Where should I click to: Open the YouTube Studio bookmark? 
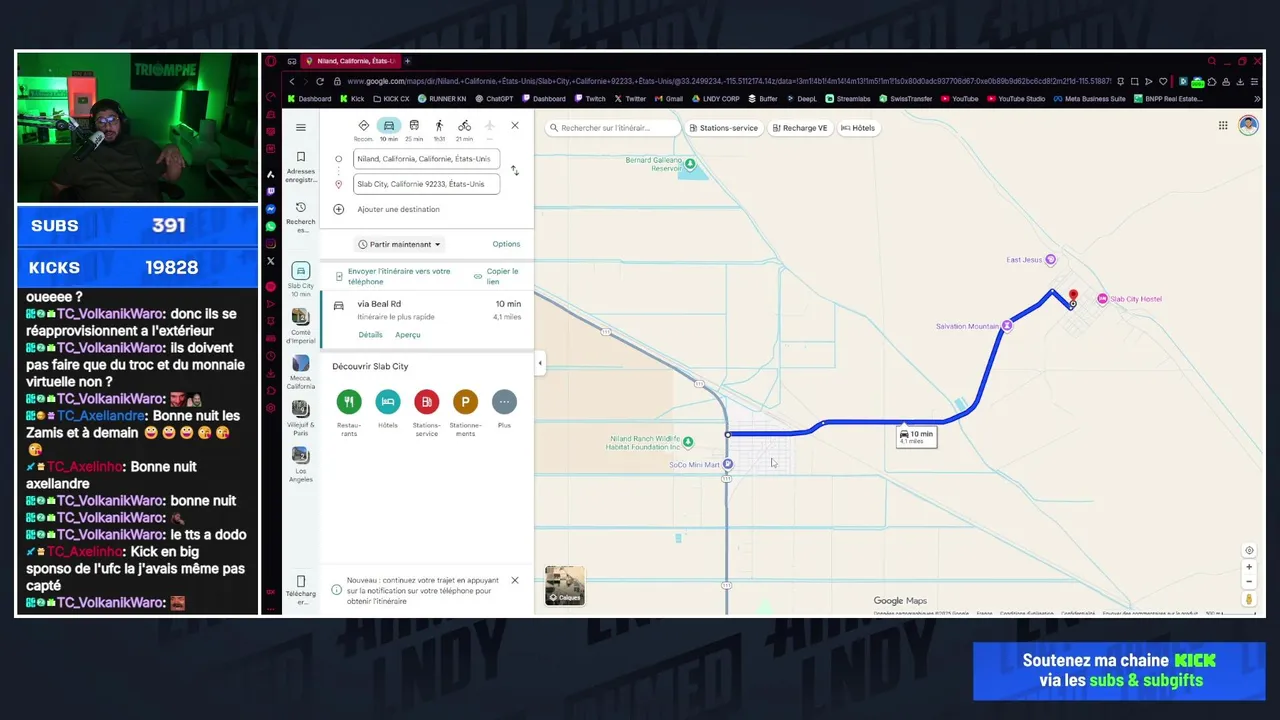(x=1016, y=99)
